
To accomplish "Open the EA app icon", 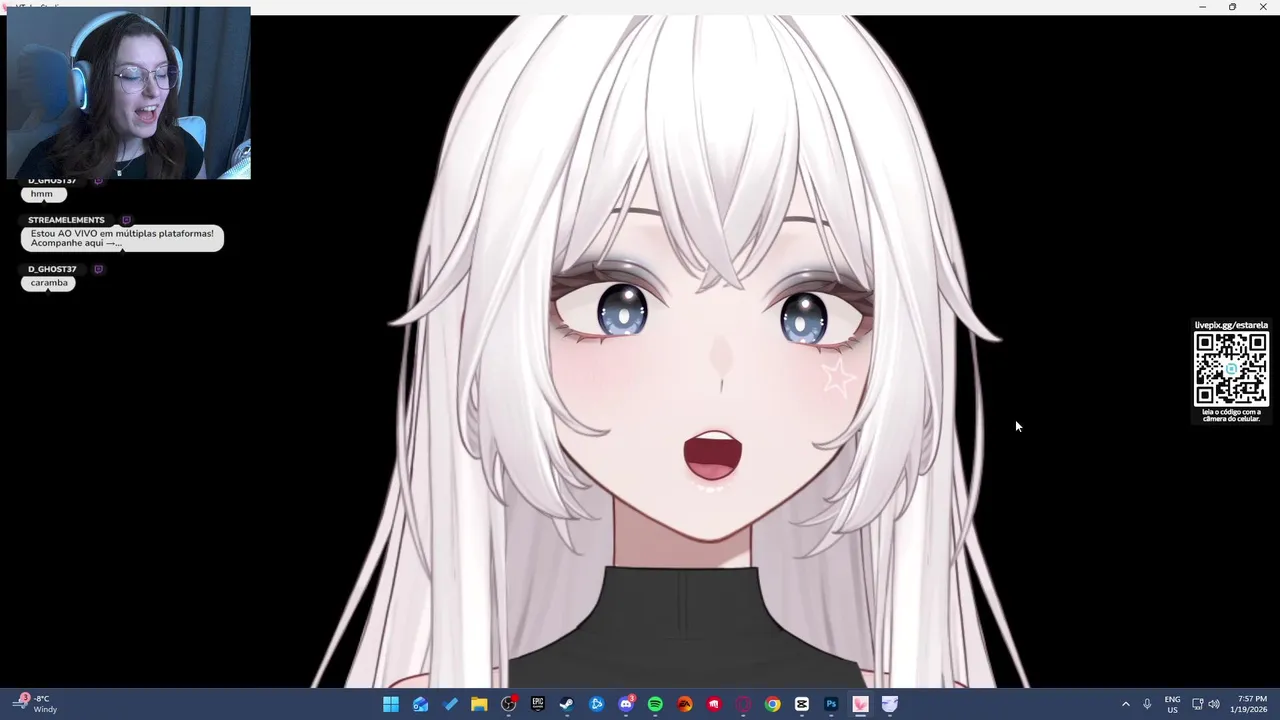I will (685, 704).
